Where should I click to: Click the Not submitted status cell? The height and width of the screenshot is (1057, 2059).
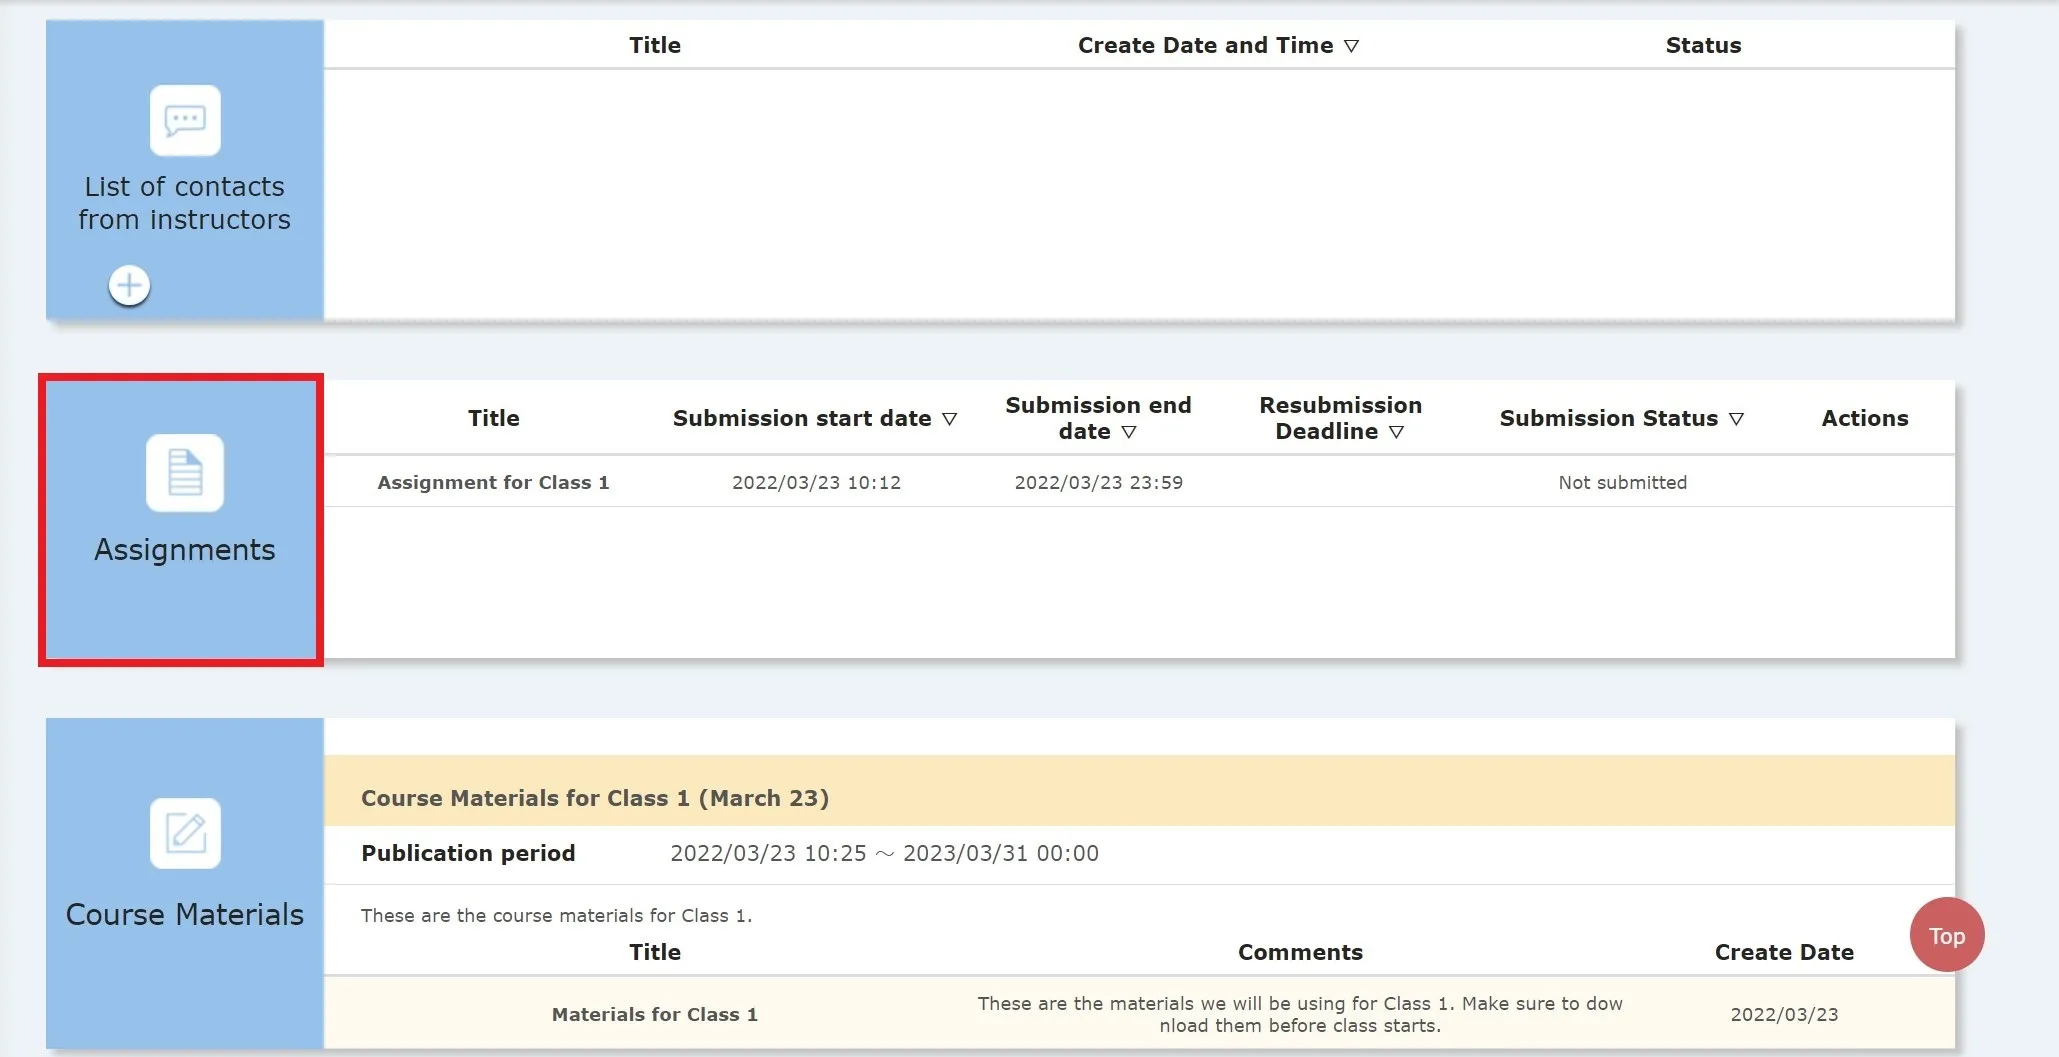point(1622,483)
